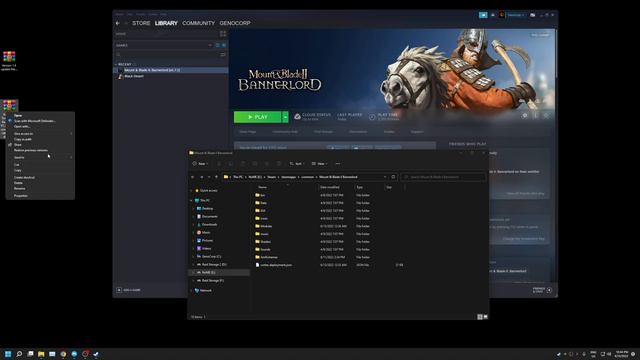The height and width of the screenshot is (360, 640).
Task: Sort by the Date modified column header
Action: [x=330, y=187]
